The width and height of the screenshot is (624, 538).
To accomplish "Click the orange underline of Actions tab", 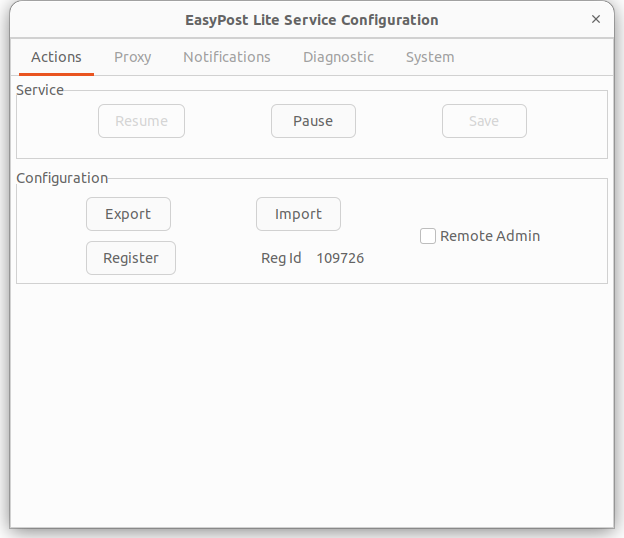I will pos(56,74).
